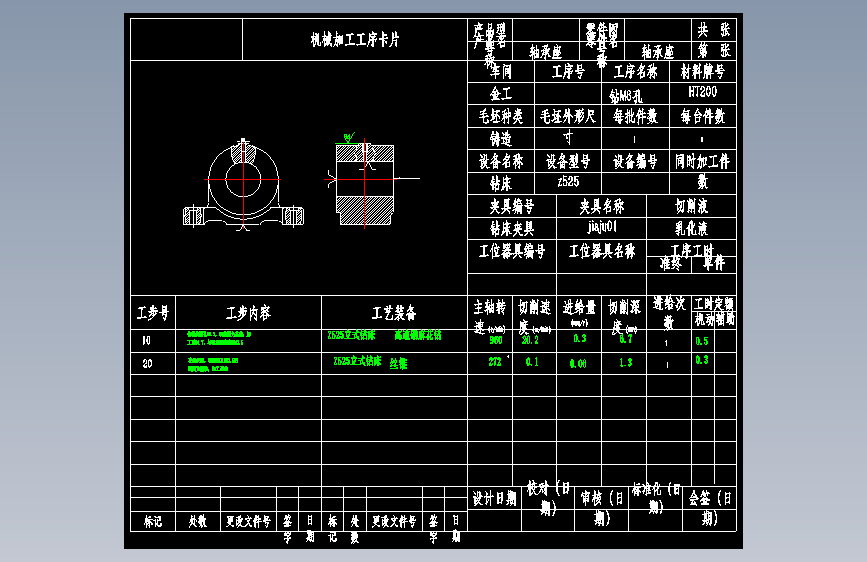The image size is (867, 562).
Task: Click the 设备编号 header cell
Action: [x=635, y=161]
